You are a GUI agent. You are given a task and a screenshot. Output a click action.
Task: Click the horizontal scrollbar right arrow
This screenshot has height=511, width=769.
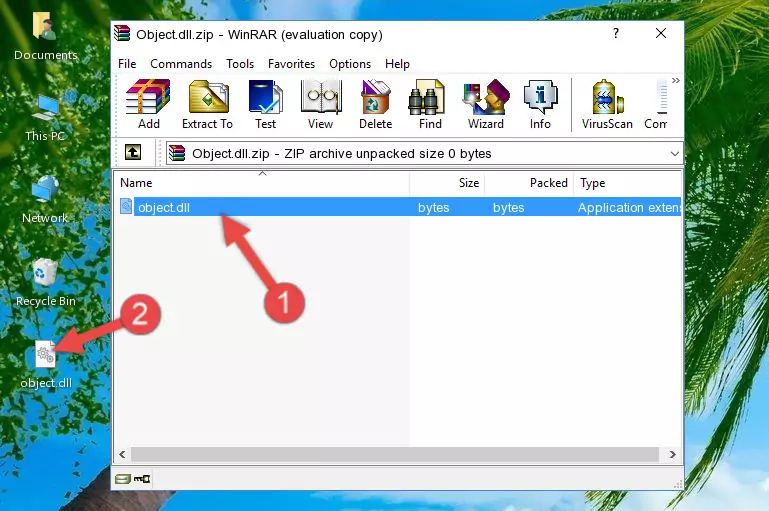coord(673,455)
